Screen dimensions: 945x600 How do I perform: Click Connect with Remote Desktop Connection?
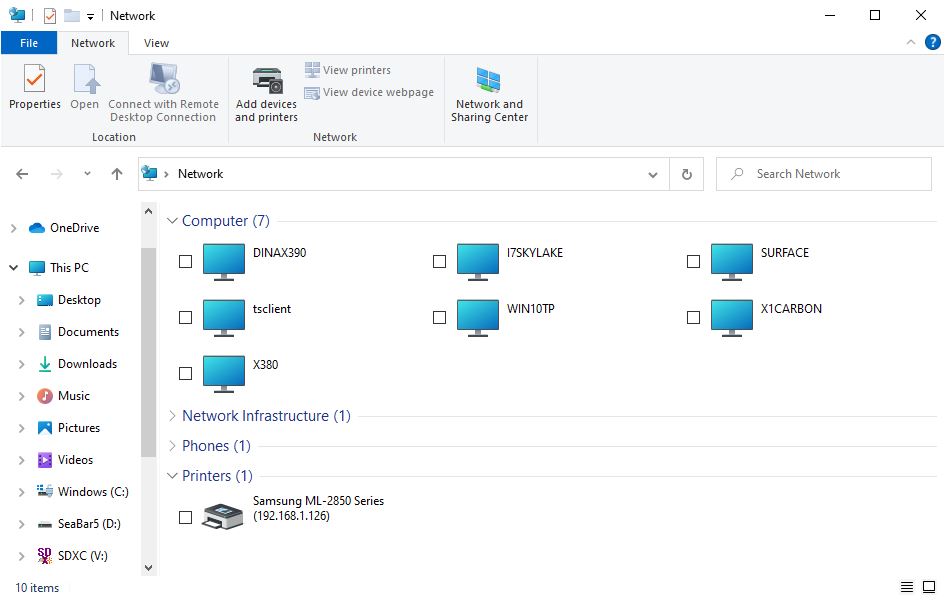pyautogui.click(x=163, y=92)
